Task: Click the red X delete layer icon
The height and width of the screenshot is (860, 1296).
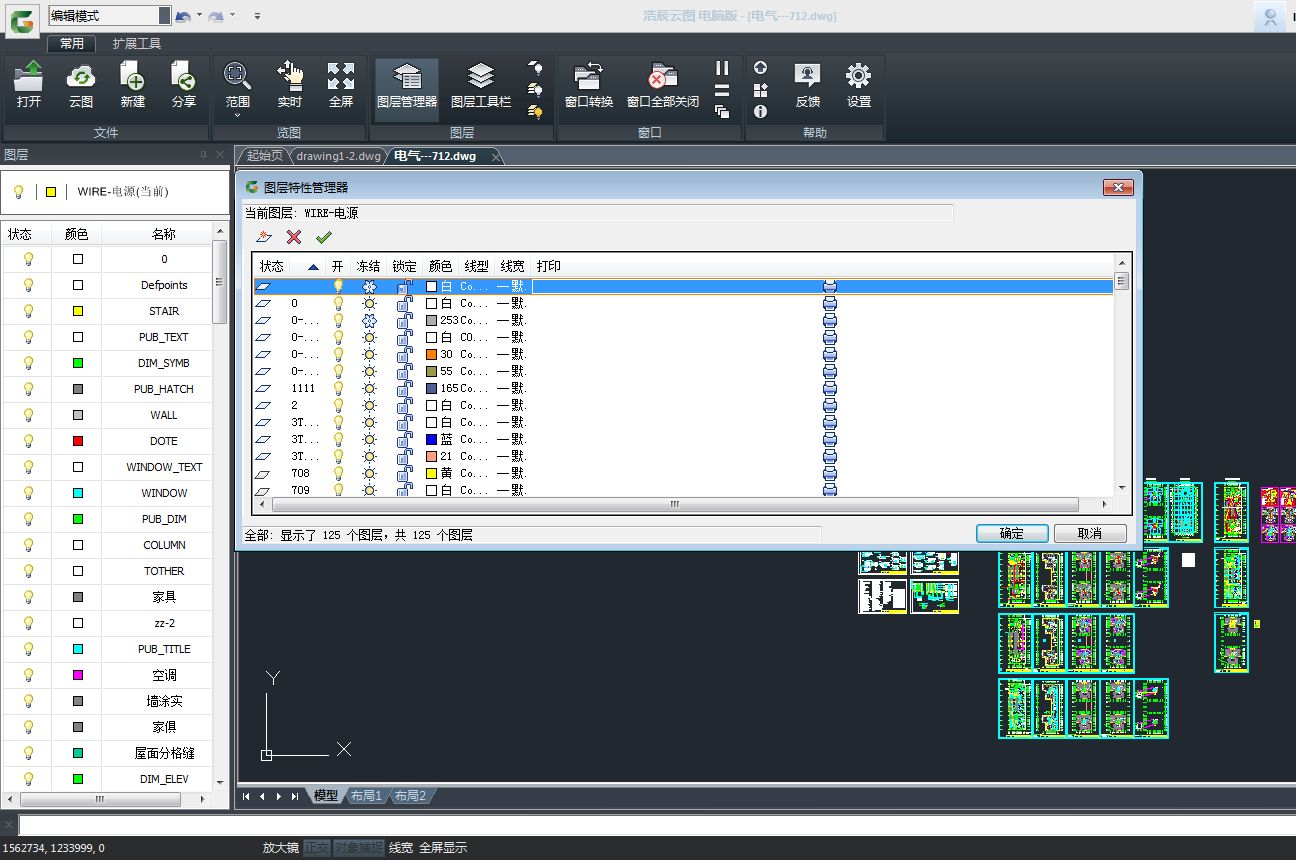Action: [294, 237]
